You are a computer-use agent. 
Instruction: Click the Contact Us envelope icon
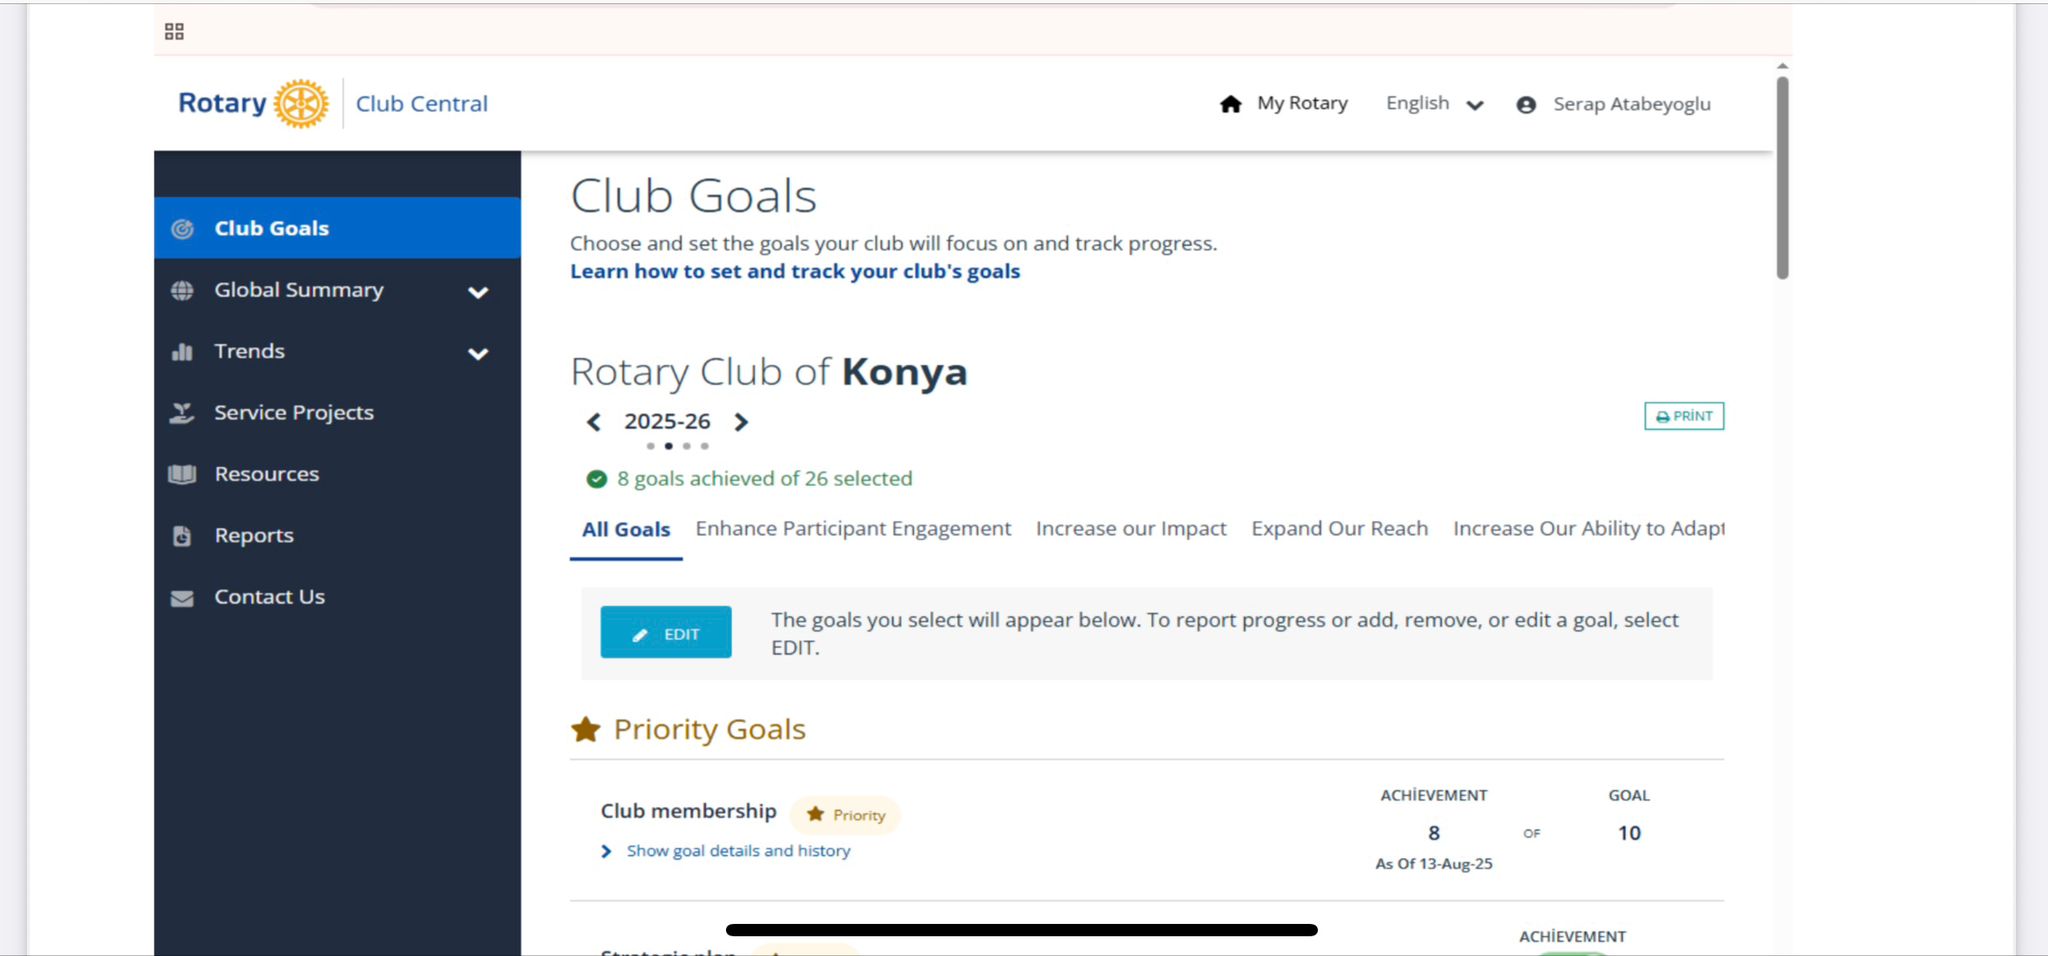click(182, 598)
